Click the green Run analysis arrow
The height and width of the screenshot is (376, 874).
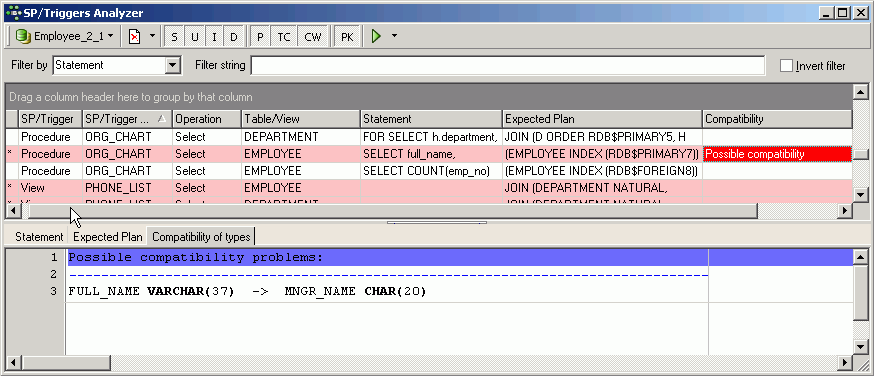[376, 37]
